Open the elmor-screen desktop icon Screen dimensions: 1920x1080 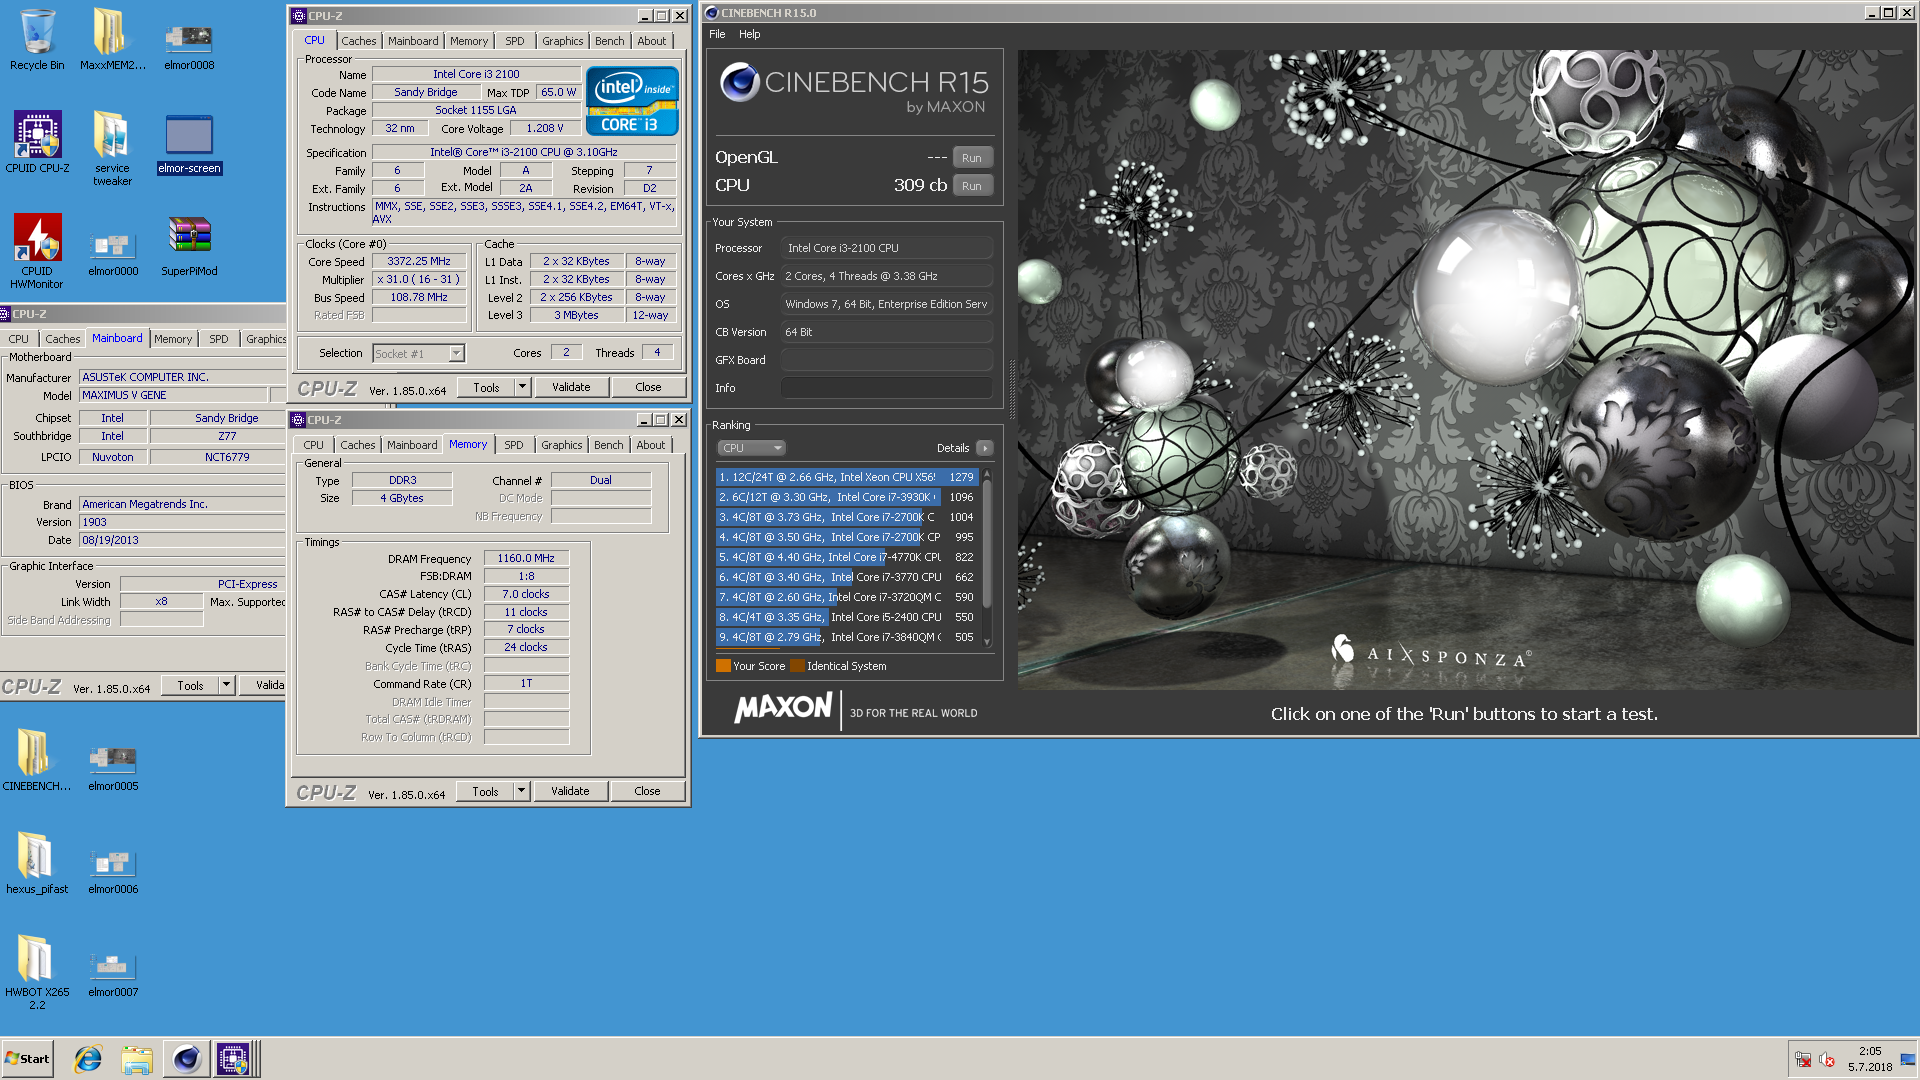tap(189, 142)
